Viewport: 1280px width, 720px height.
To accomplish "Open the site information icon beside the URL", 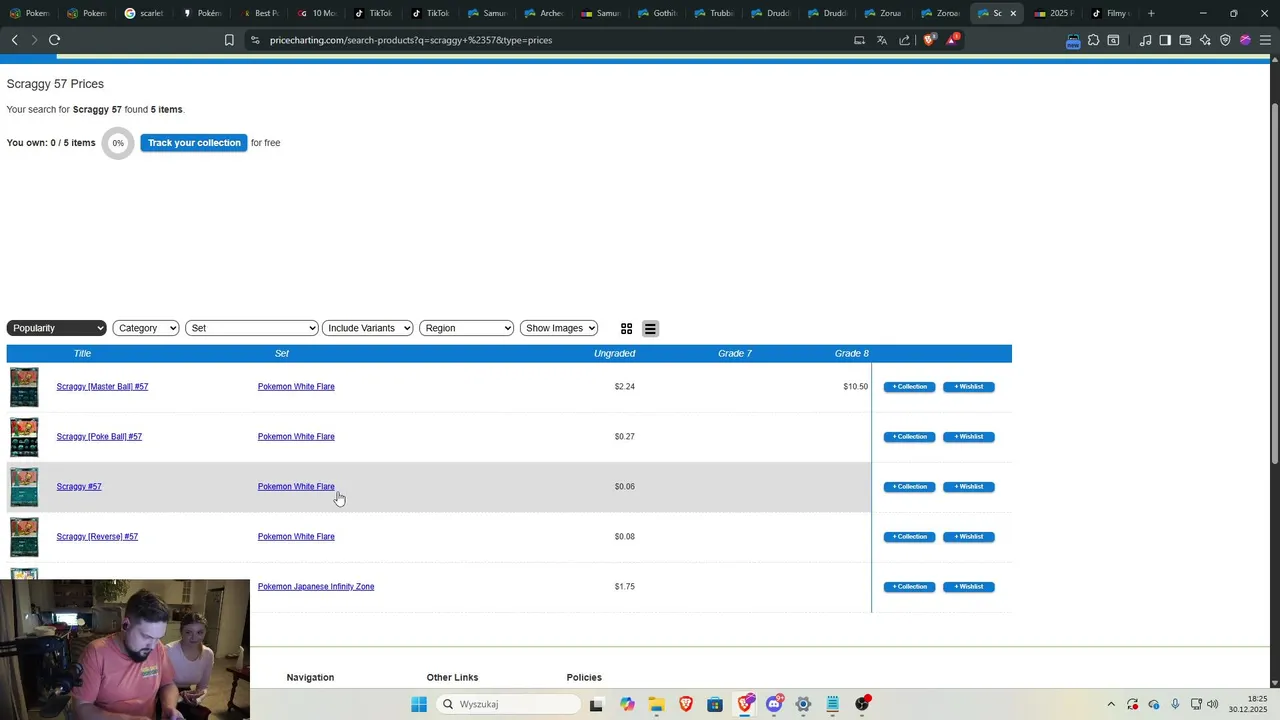I will 255,40.
